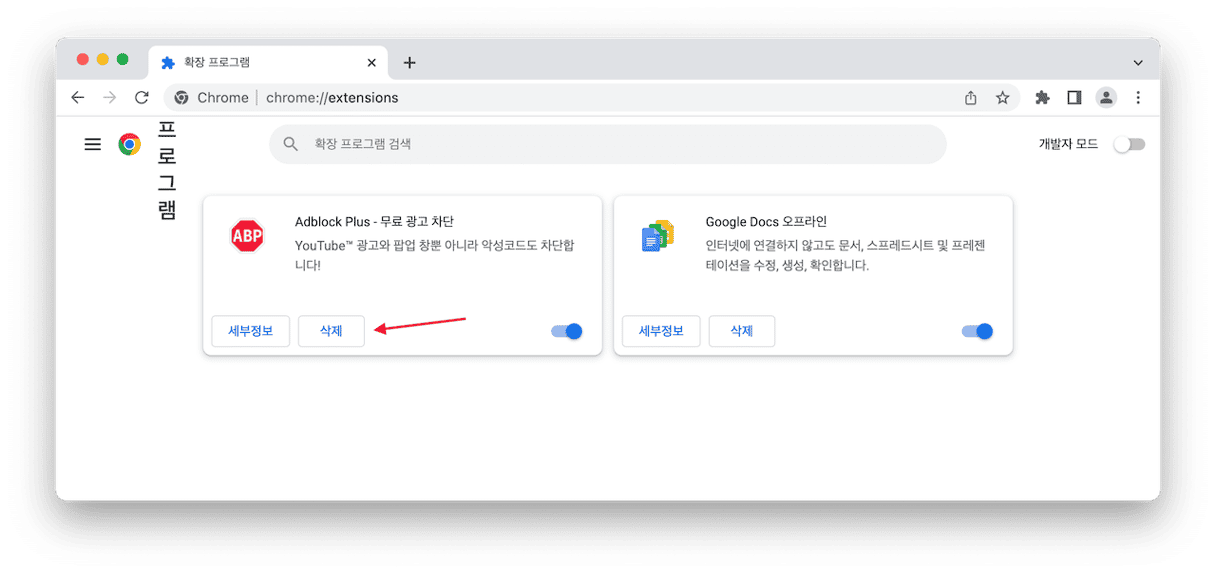This screenshot has width=1216, height=574.
Task: Open 세부정보 for Adblock Plus
Action: coord(251,331)
